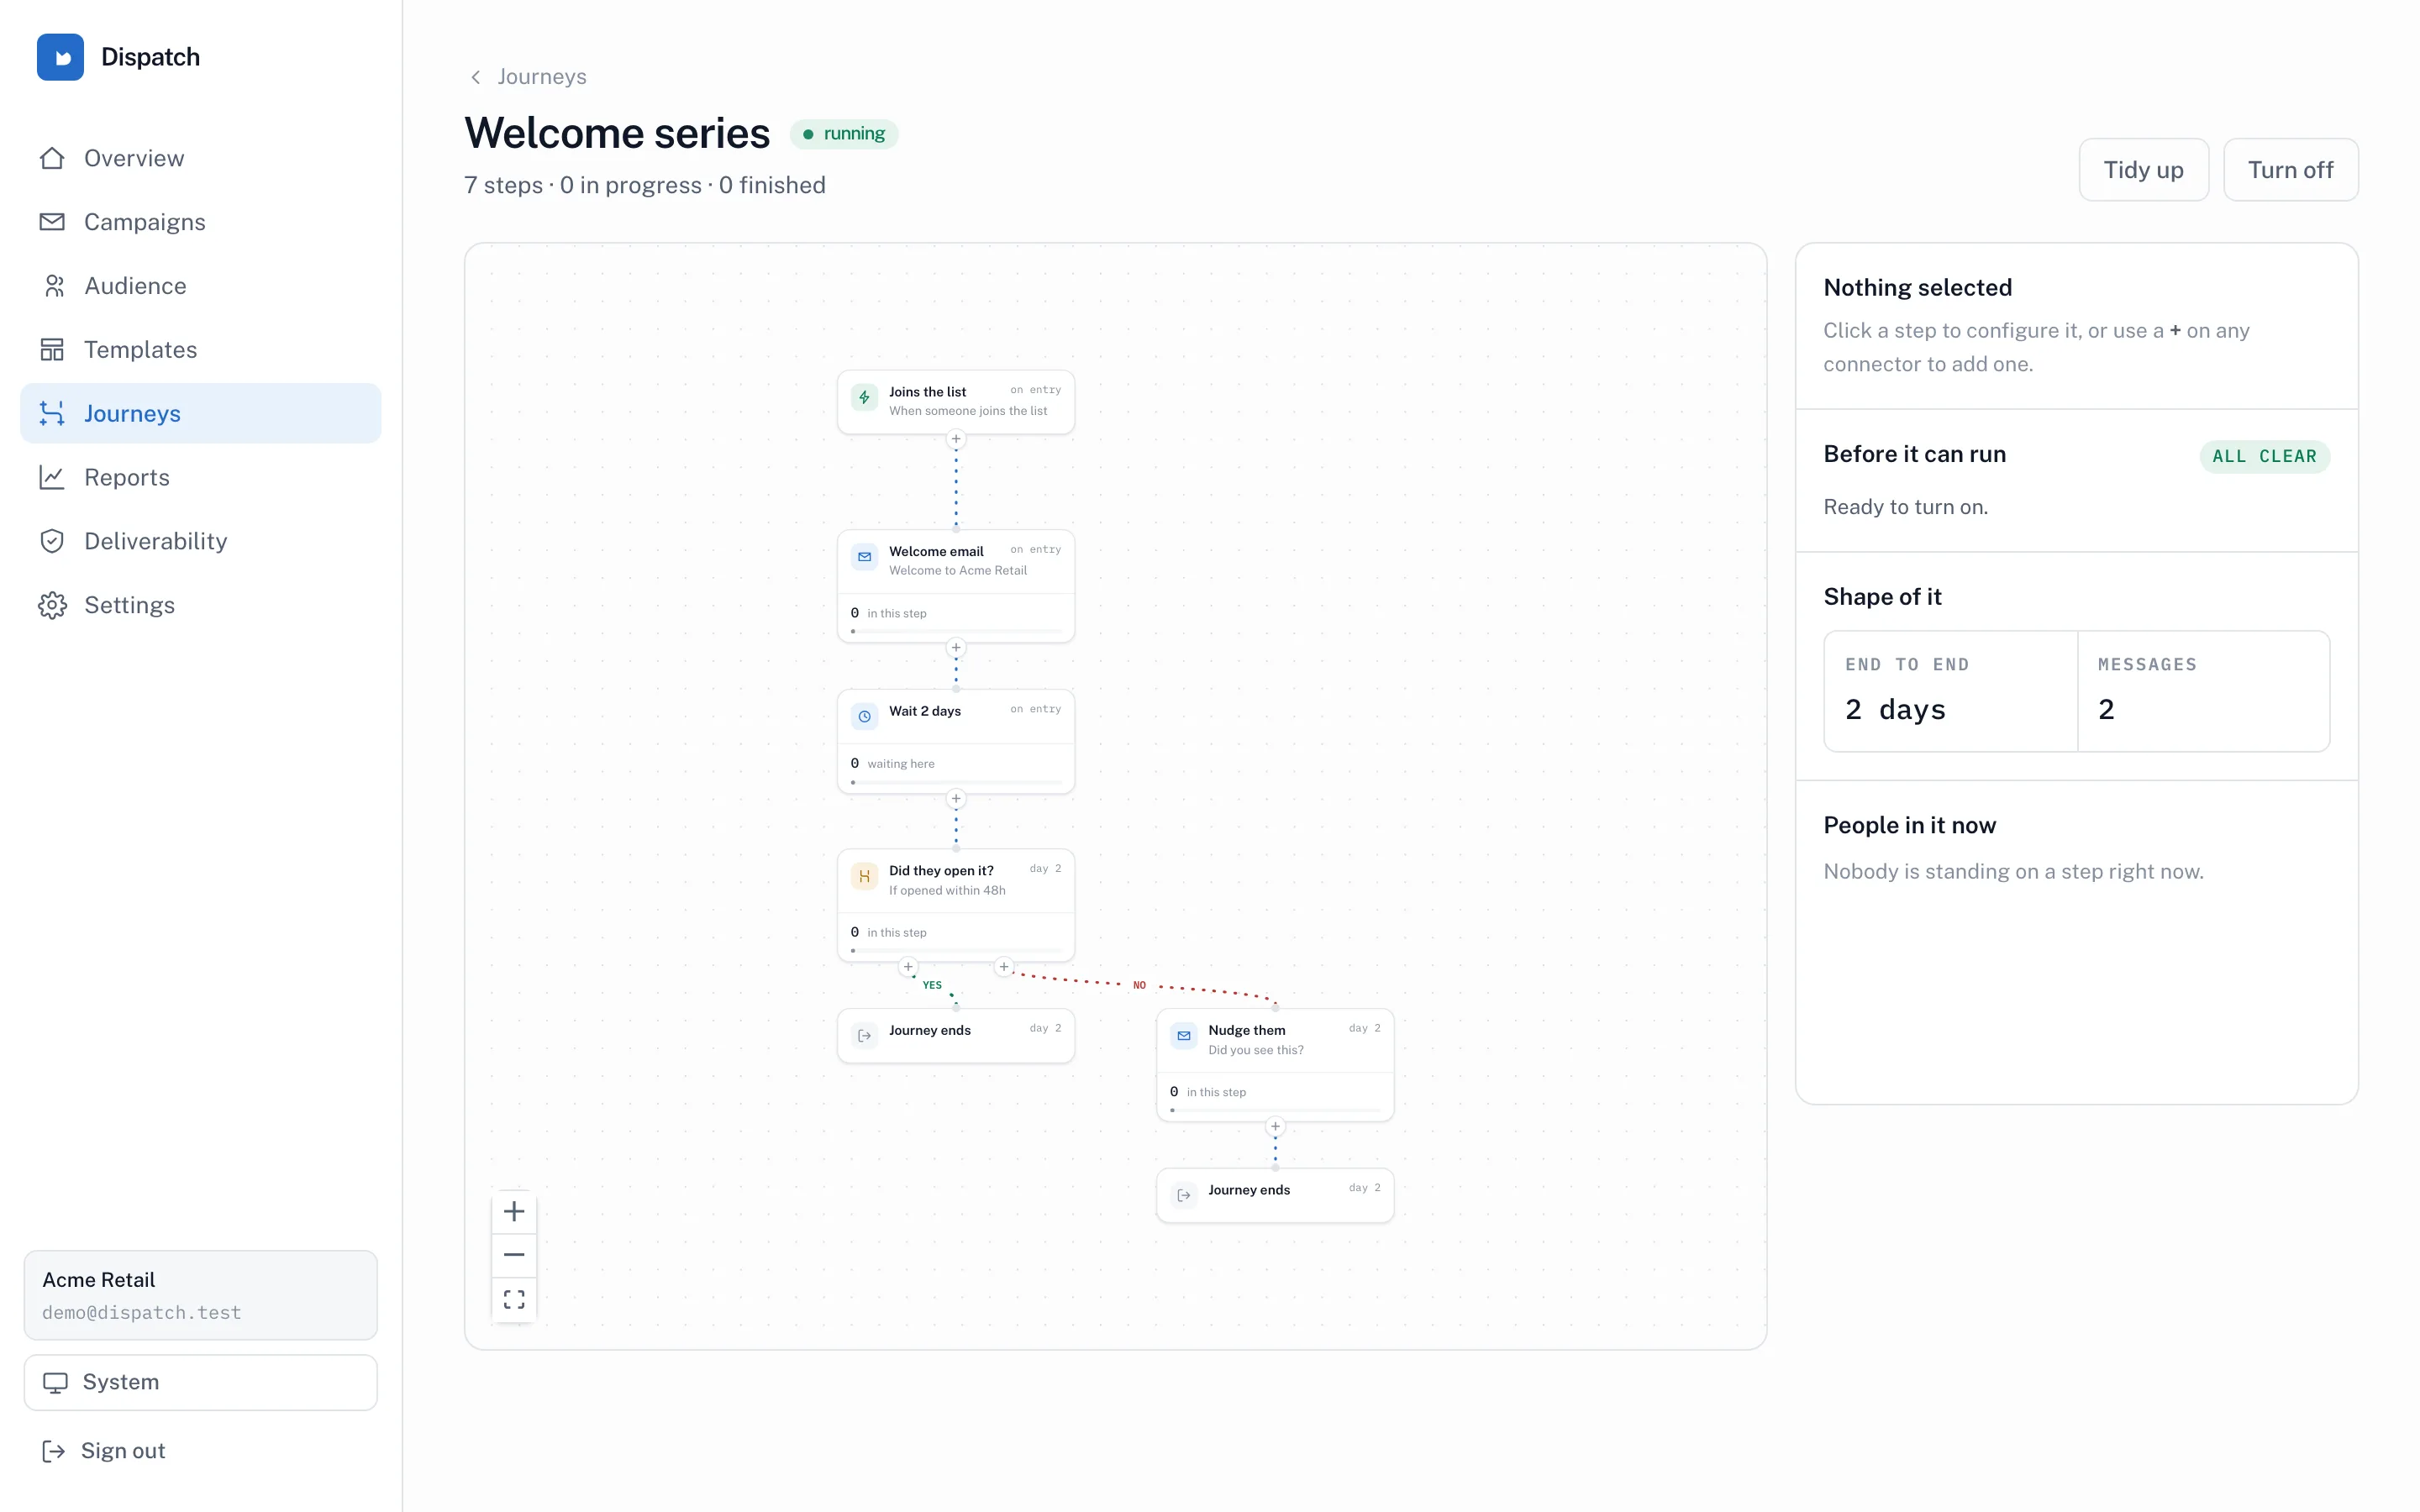Select the Joins the list step

[956, 402]
